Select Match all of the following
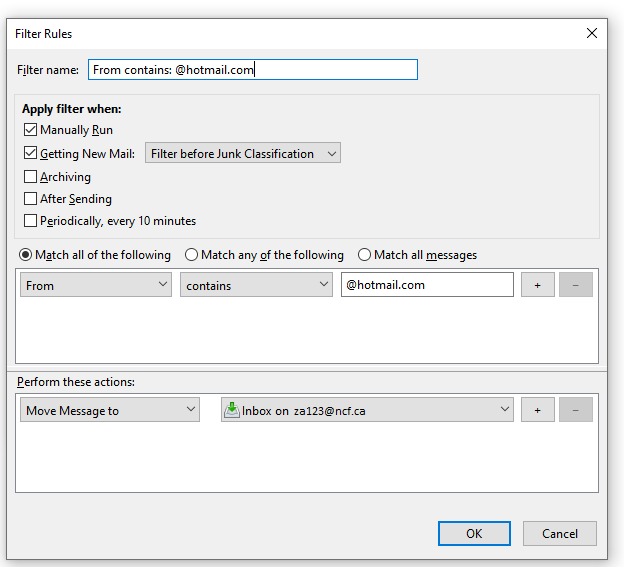 pyautogui.click(x=25, y=255)
